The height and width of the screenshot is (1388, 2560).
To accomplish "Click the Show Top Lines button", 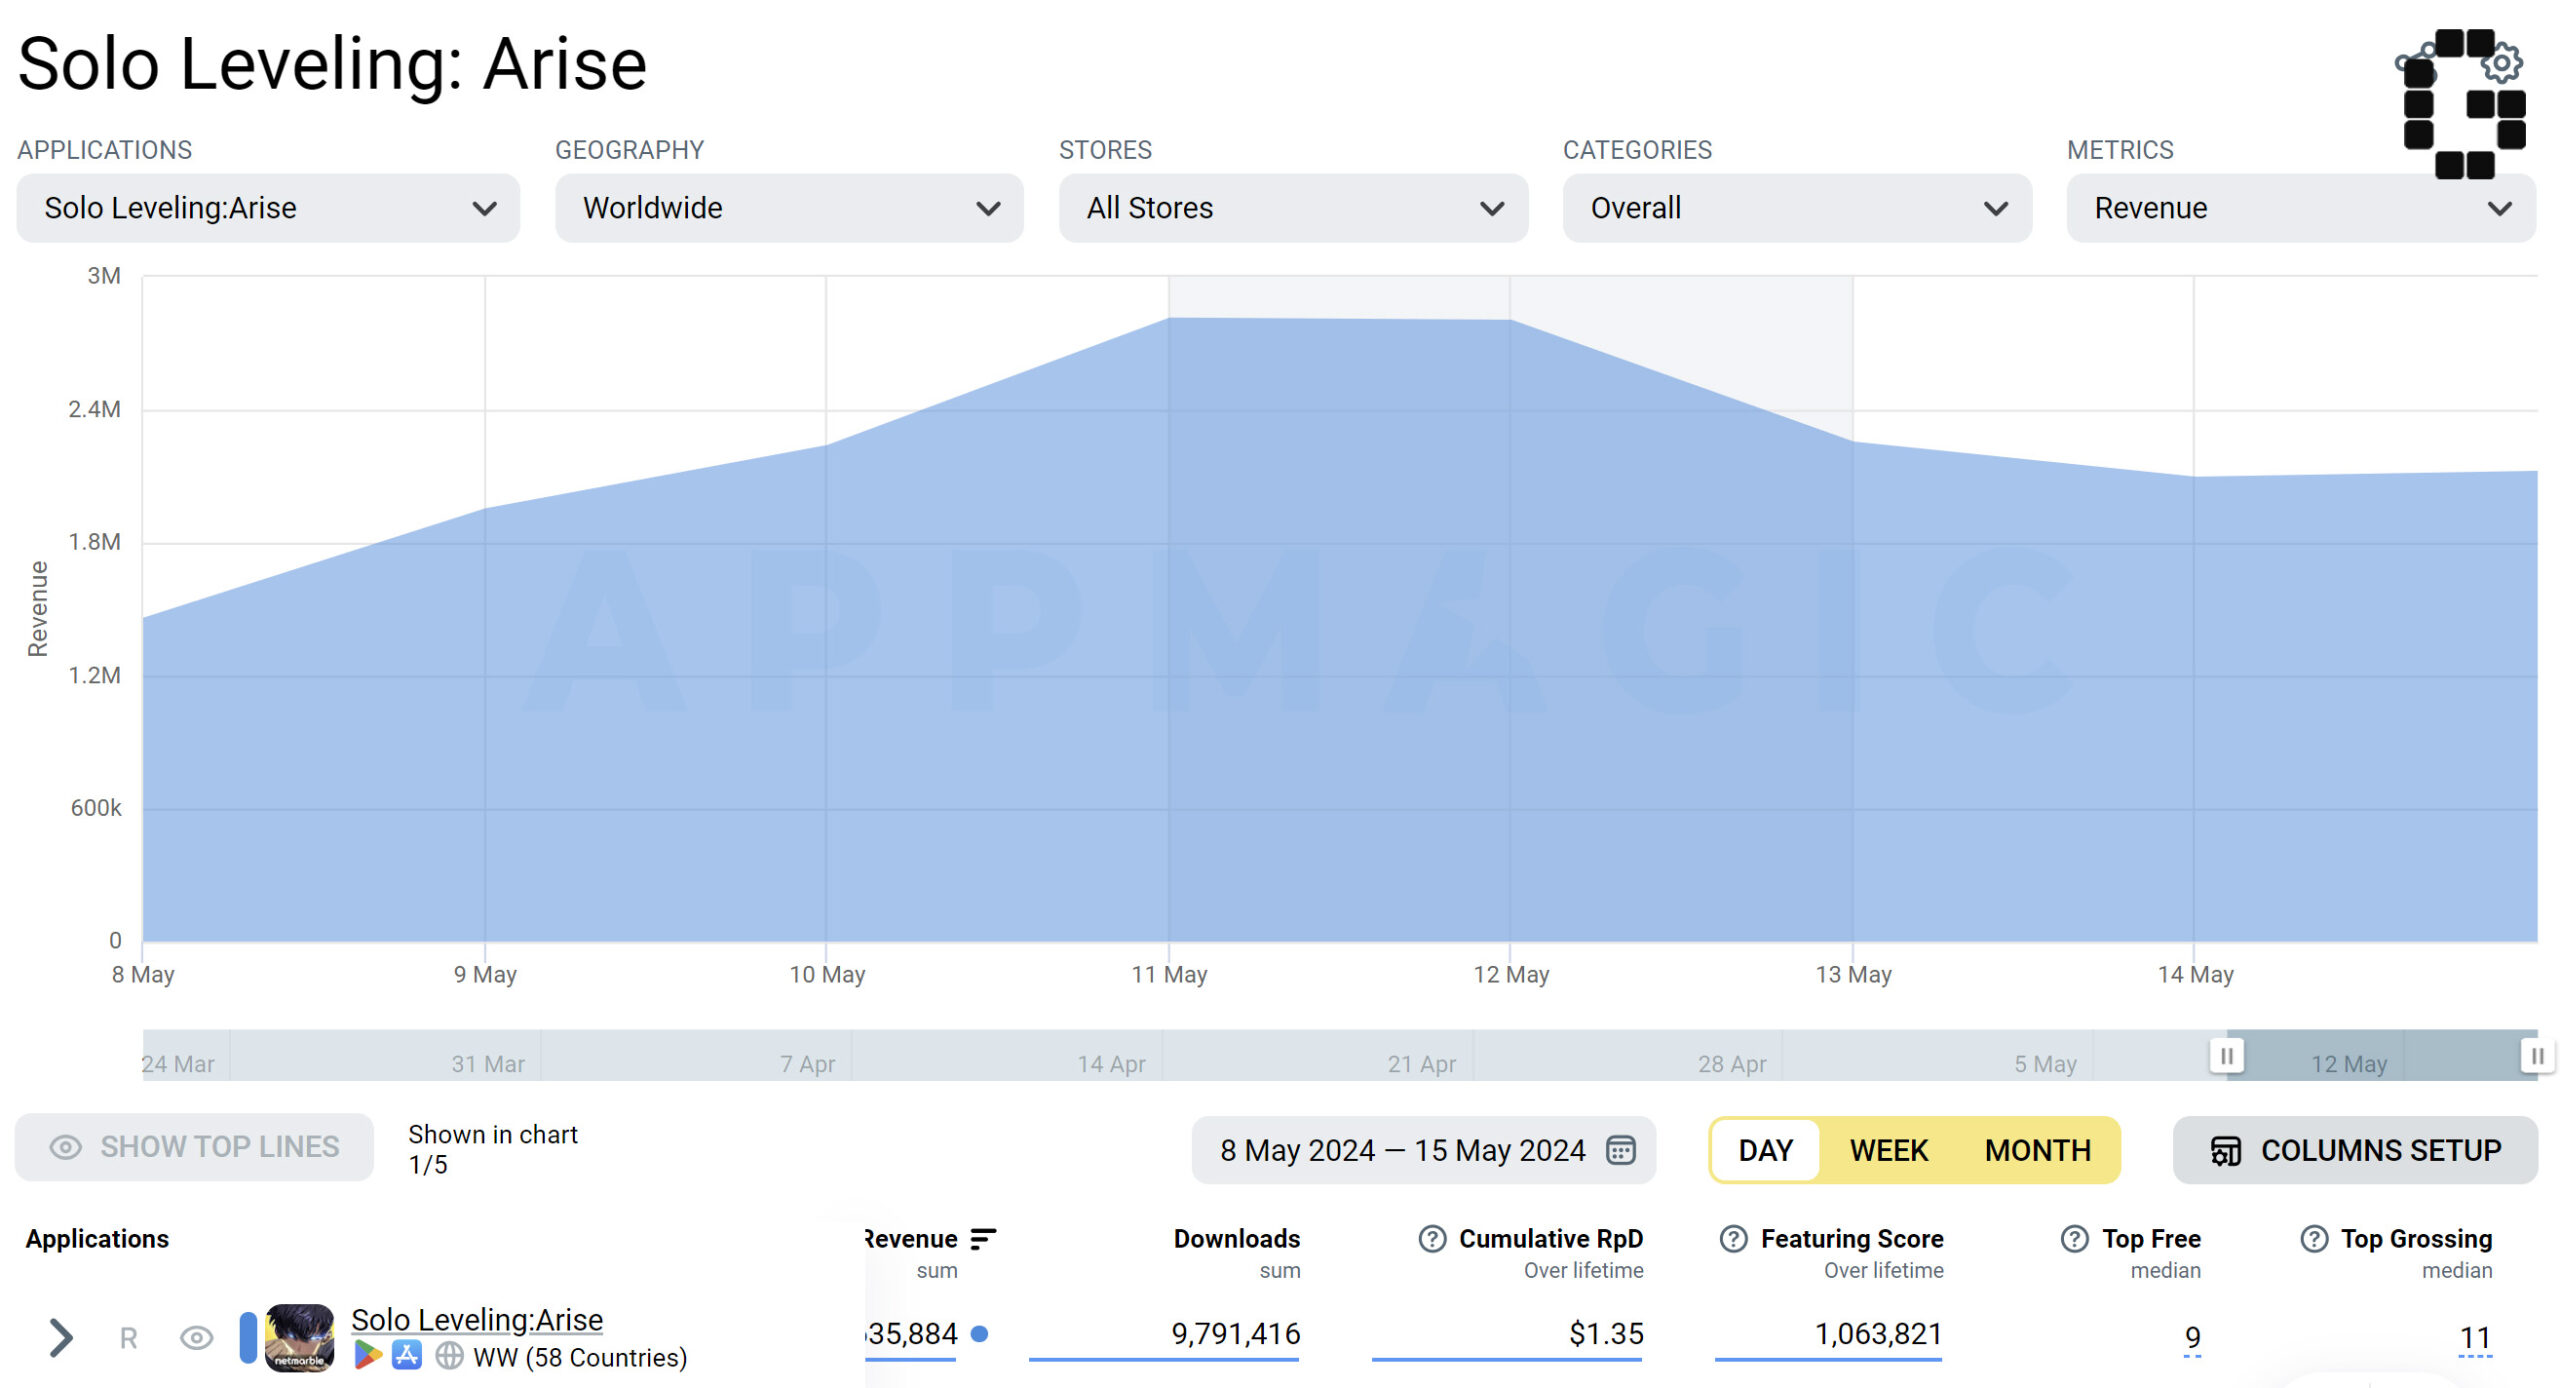I will (194, 1147).
